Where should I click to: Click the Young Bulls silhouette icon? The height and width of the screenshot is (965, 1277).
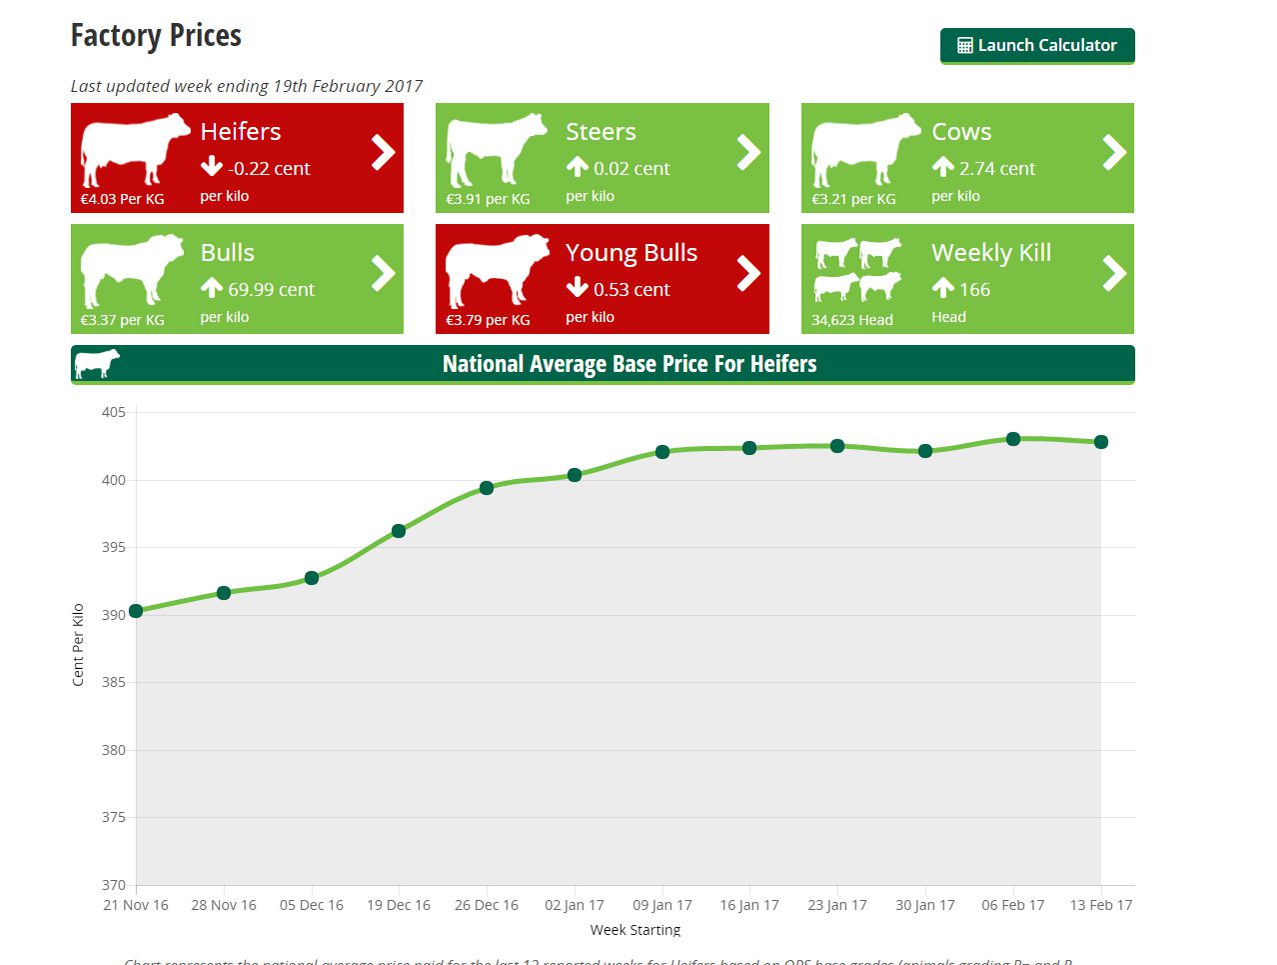click(497, 268)
